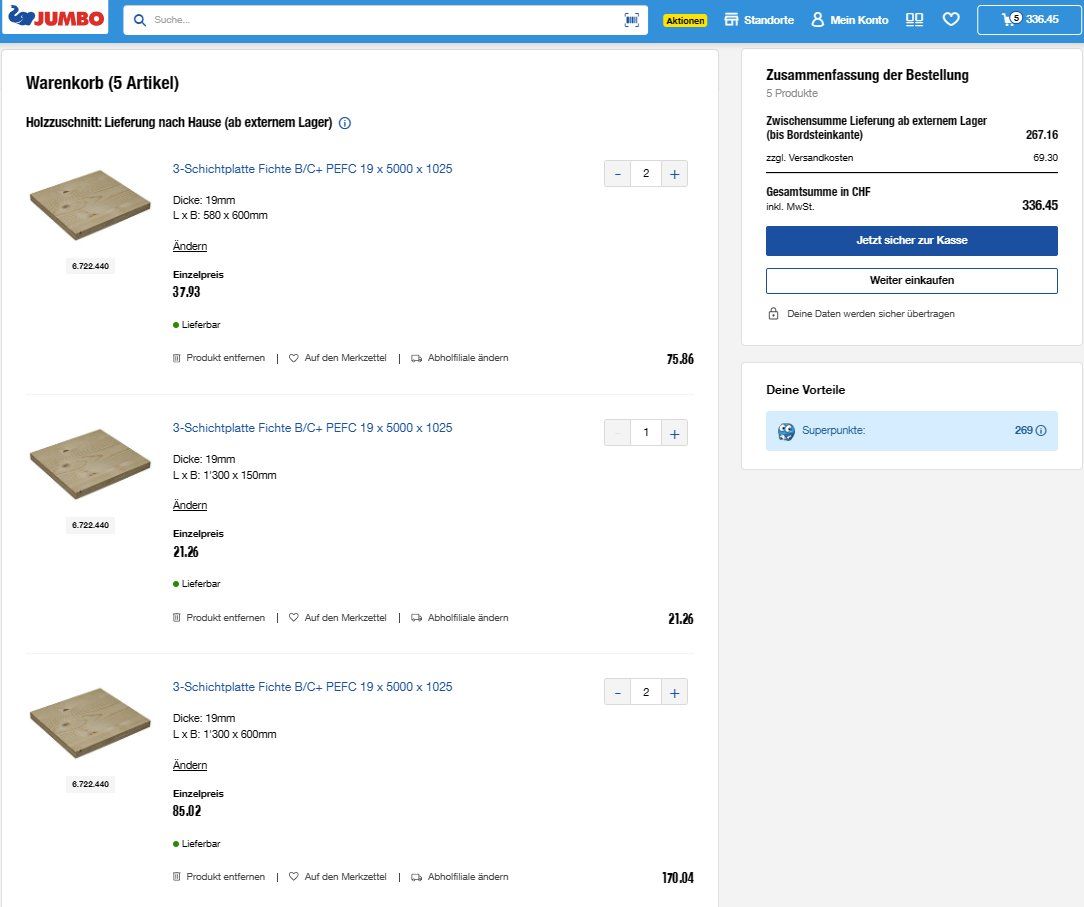Click Jetzt sicher zur Kasse button
The width and height of the screenshot is (1084, 907).
911,241
